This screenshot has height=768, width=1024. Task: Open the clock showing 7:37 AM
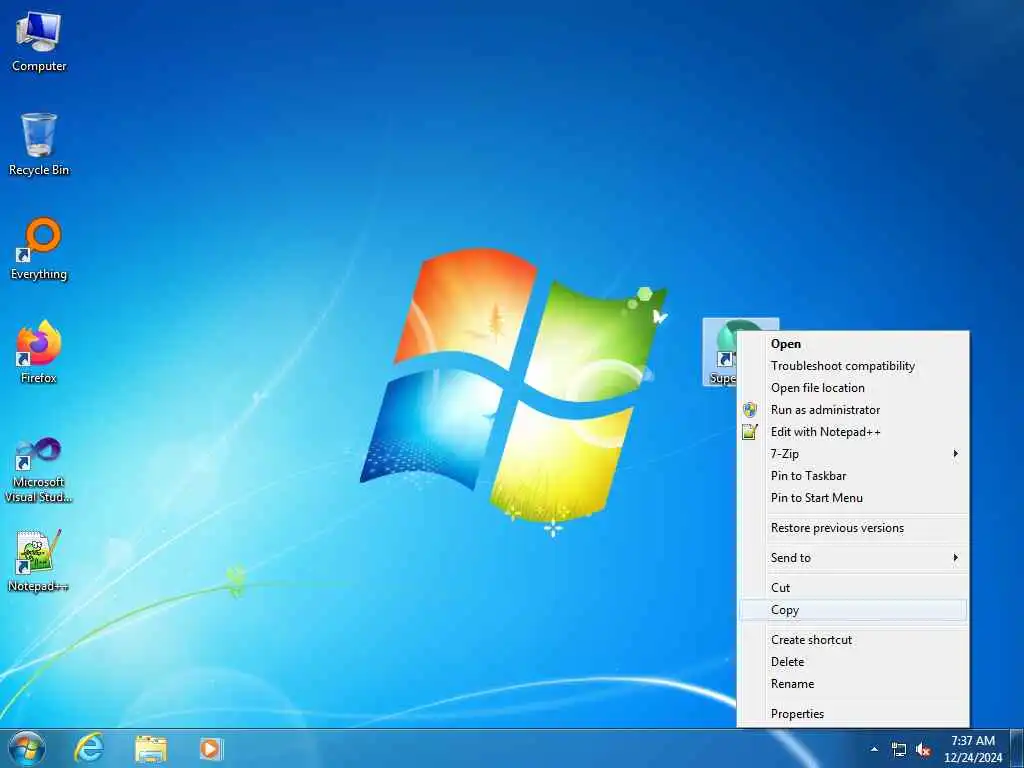[x=972, y=749]
